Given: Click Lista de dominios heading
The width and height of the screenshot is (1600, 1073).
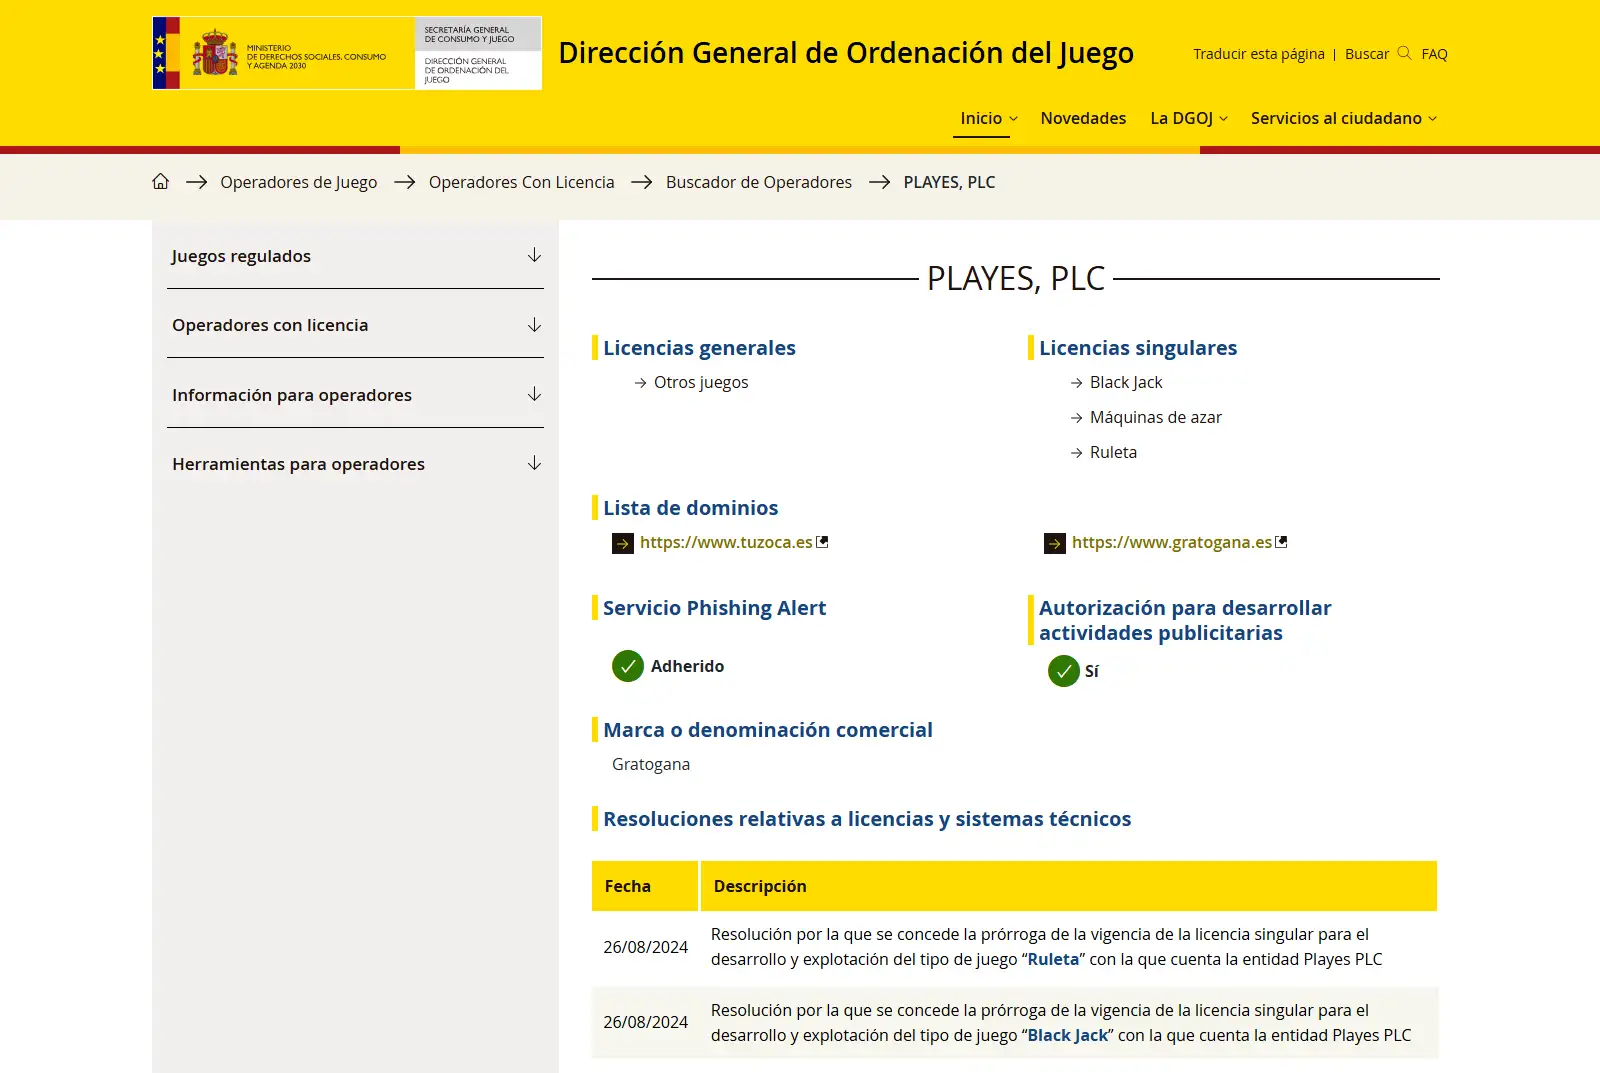Looking at the screenshot, I should click(690, 508).
